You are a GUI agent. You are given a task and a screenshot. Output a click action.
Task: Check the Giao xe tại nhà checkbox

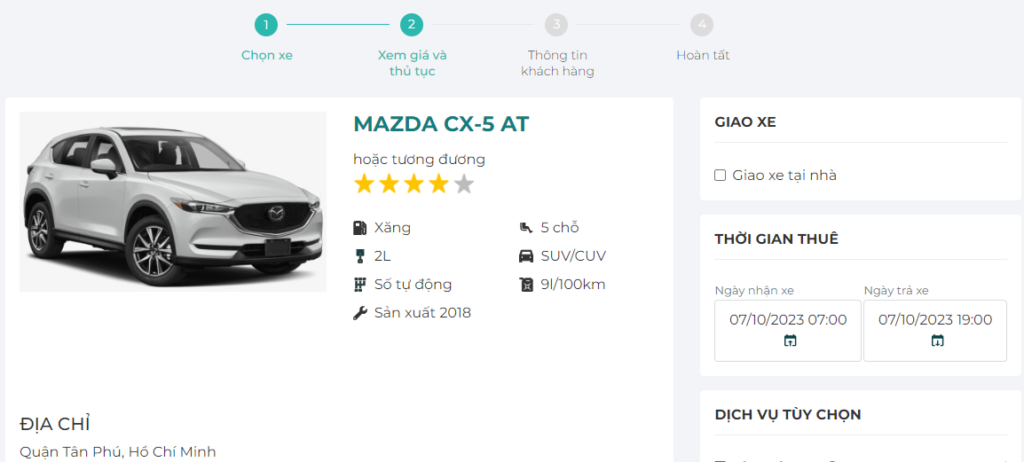click(720, 175)
